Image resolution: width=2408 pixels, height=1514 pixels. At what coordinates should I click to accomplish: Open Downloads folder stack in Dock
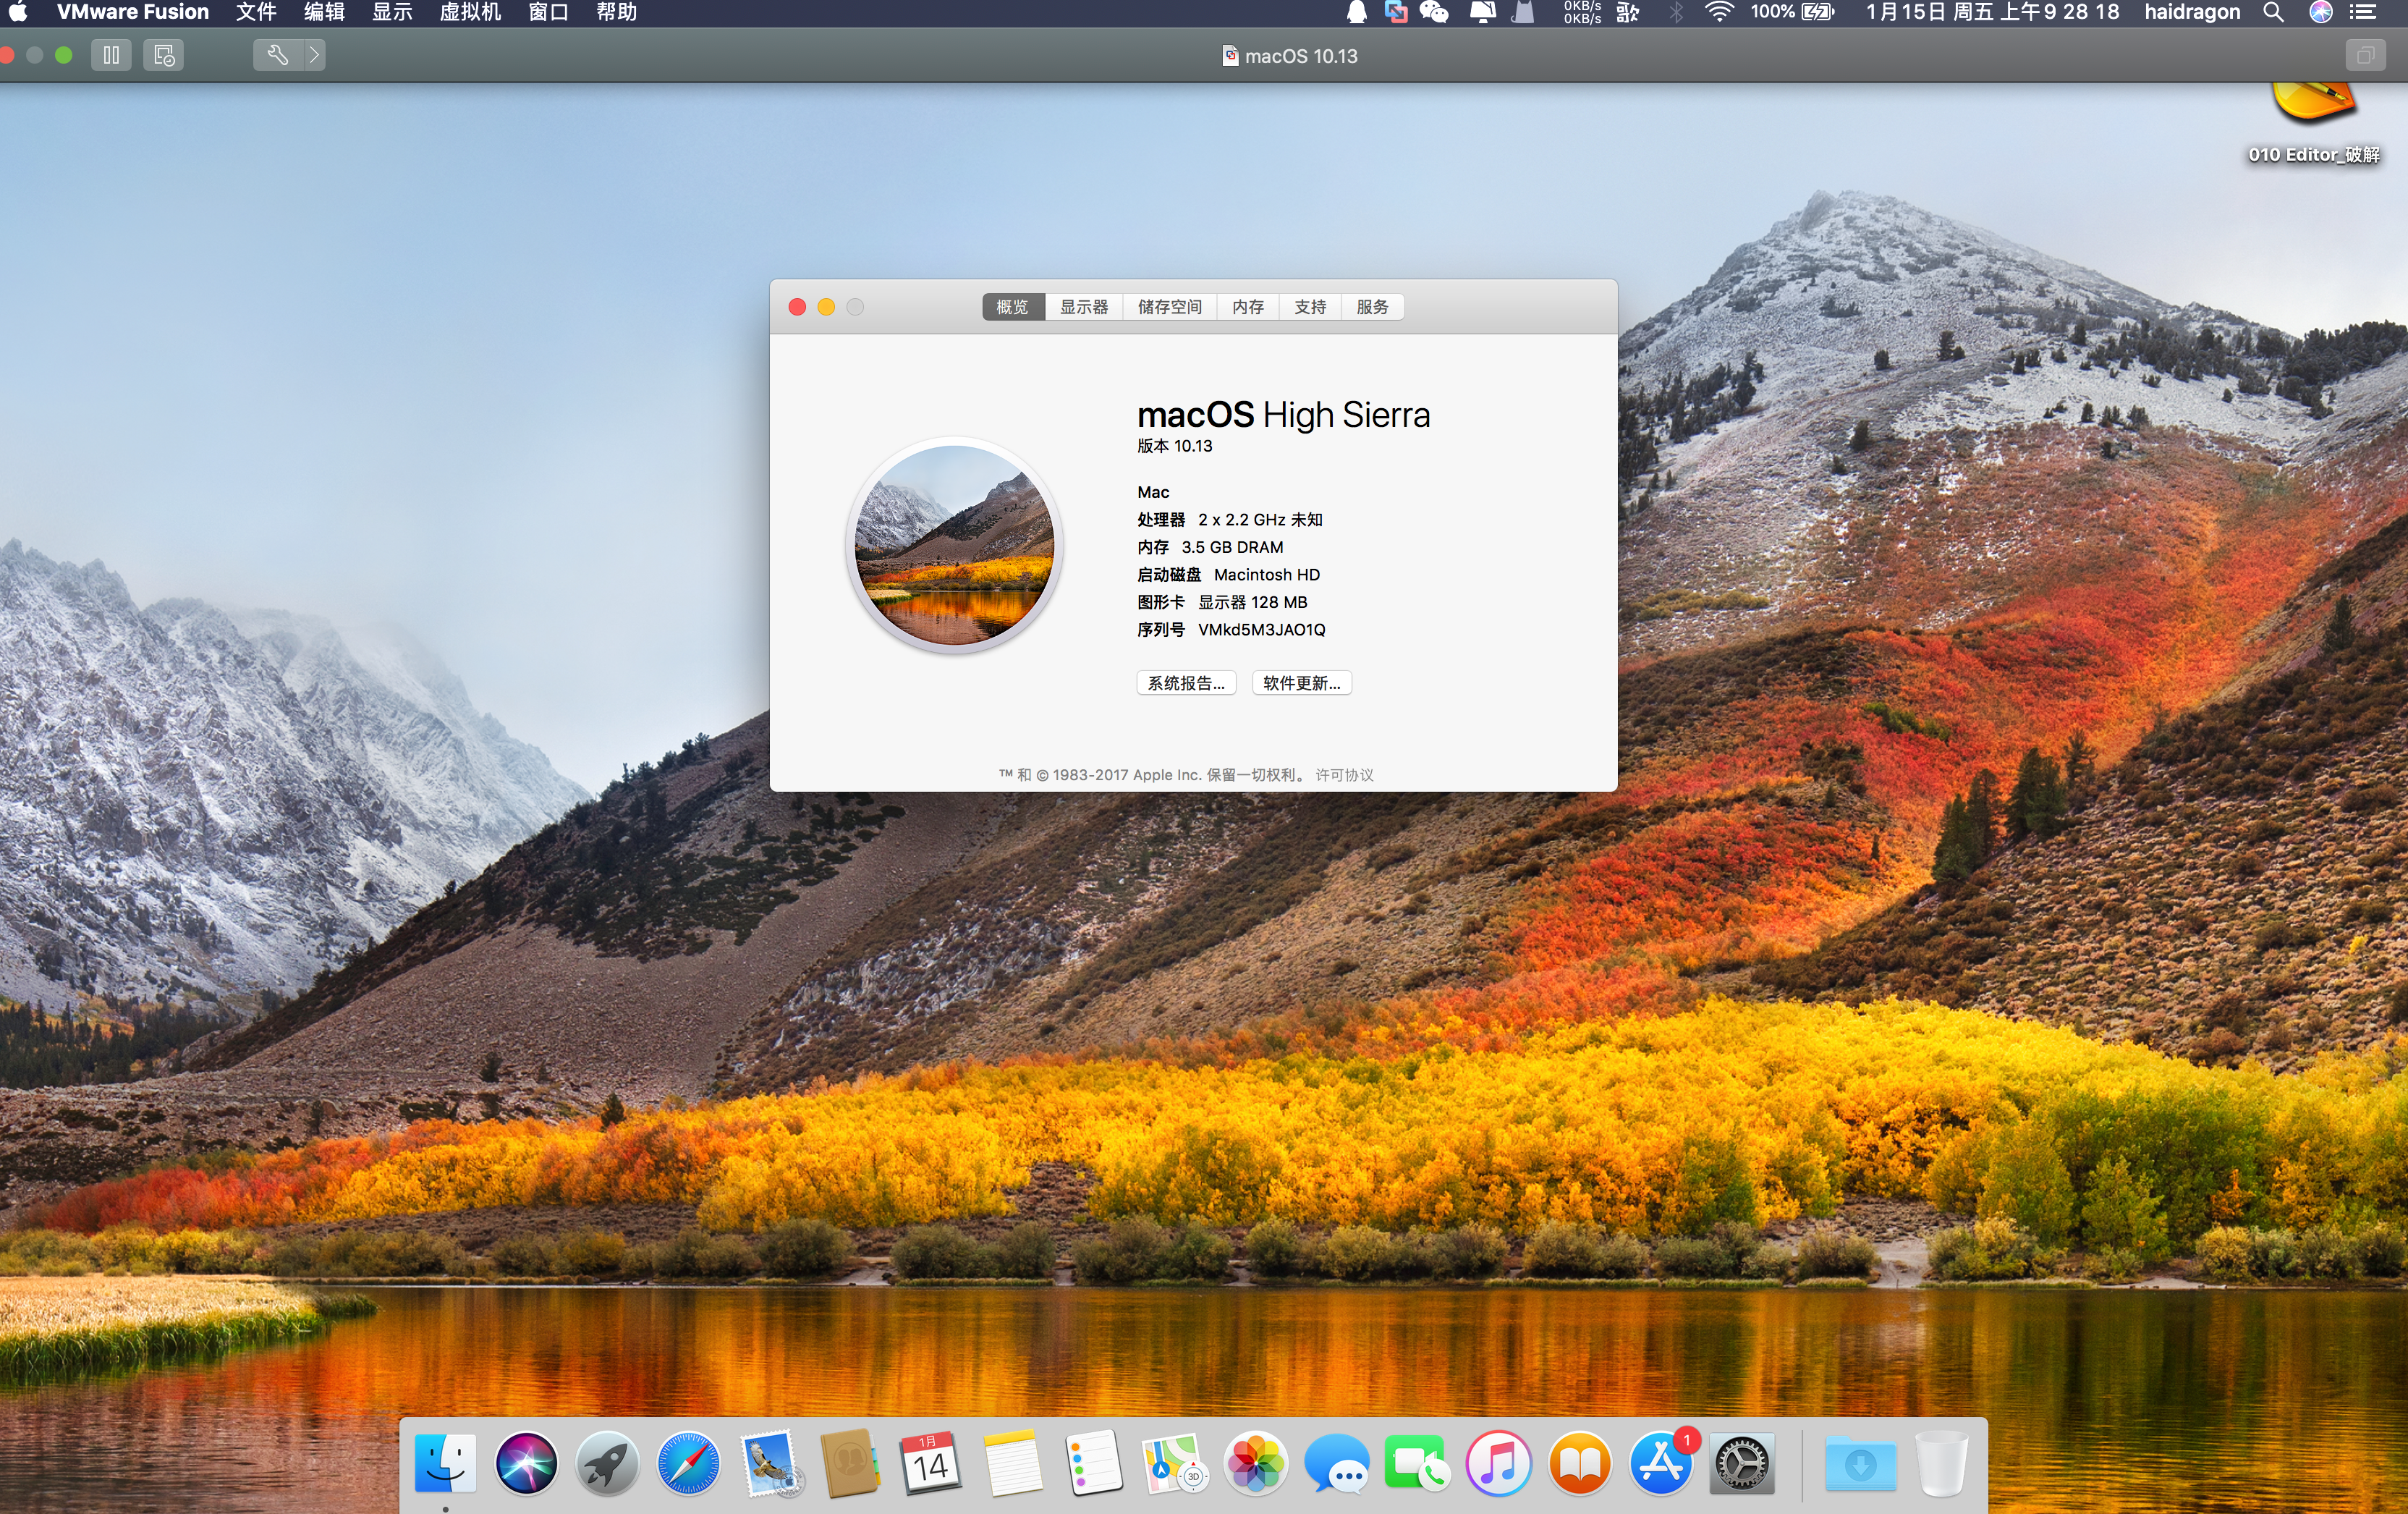[1860, 1464]
